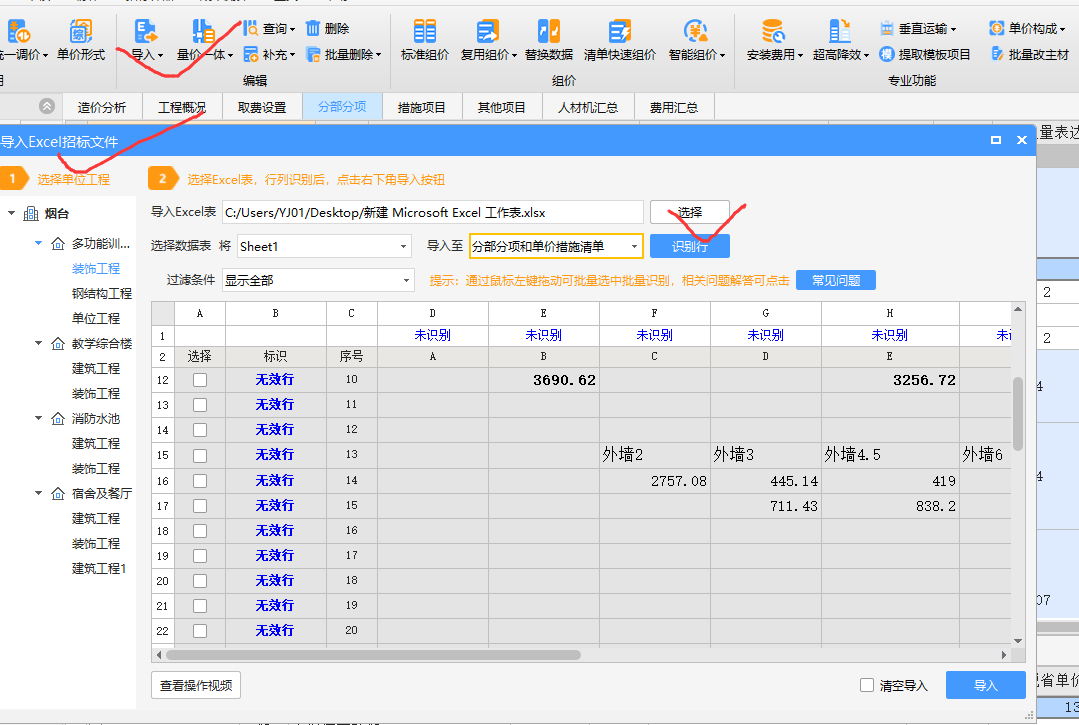1079x725 pixels.
Task: Open the 补充 supplement tool
Action: coord(269,54)
